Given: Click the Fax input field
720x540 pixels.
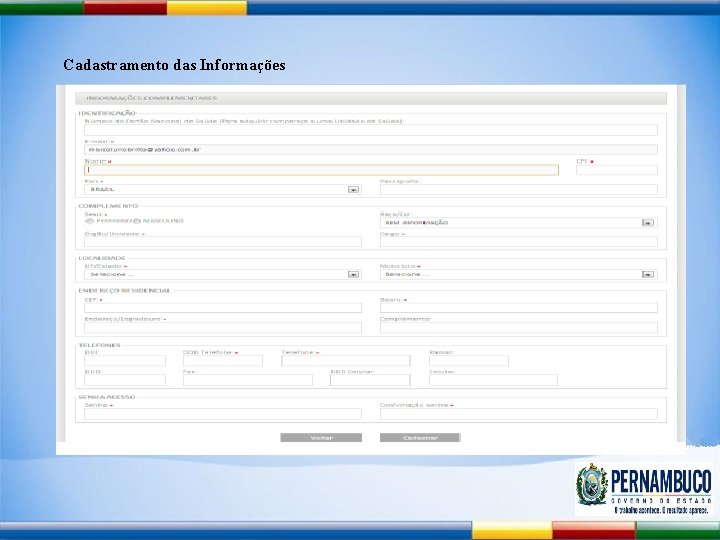Looking at the screenshot, I should click(x=248, y=380).
